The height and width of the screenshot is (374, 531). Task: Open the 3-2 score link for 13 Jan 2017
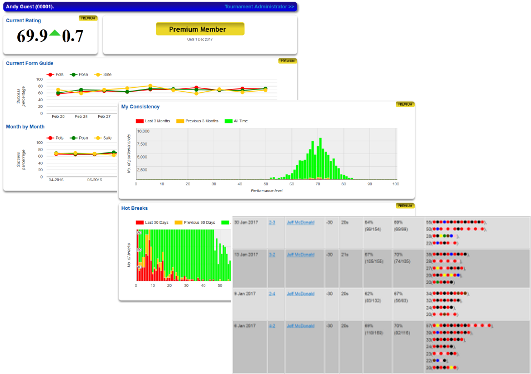[x=272, y=255]
